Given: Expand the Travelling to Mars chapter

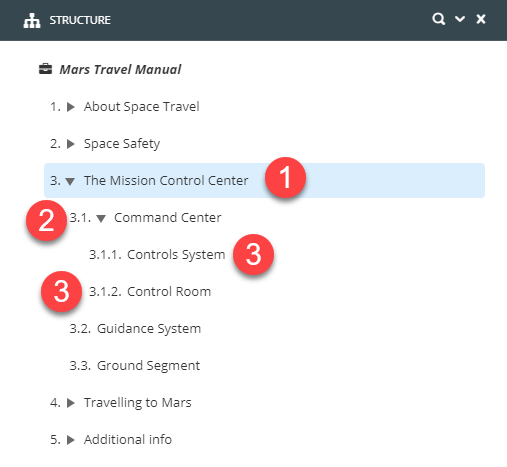Looking at the screenshot, I should (71, 403).
